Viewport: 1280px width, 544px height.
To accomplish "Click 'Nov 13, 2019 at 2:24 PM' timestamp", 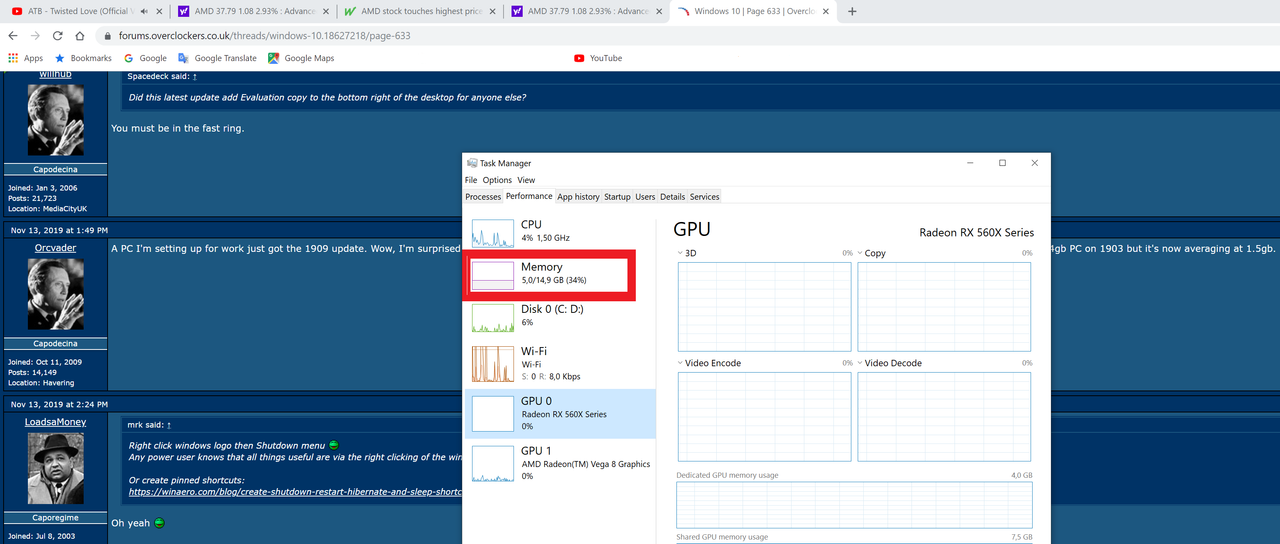I will 59,404.
